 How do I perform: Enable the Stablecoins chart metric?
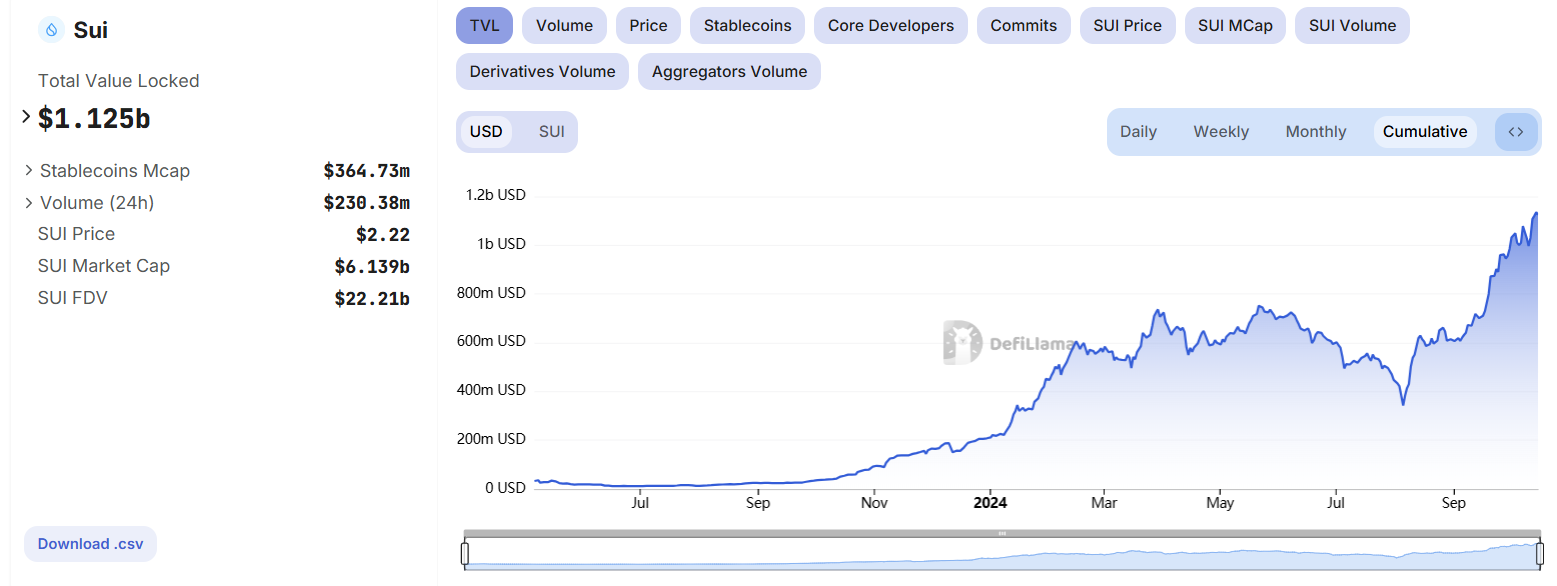tap(747, 26)
